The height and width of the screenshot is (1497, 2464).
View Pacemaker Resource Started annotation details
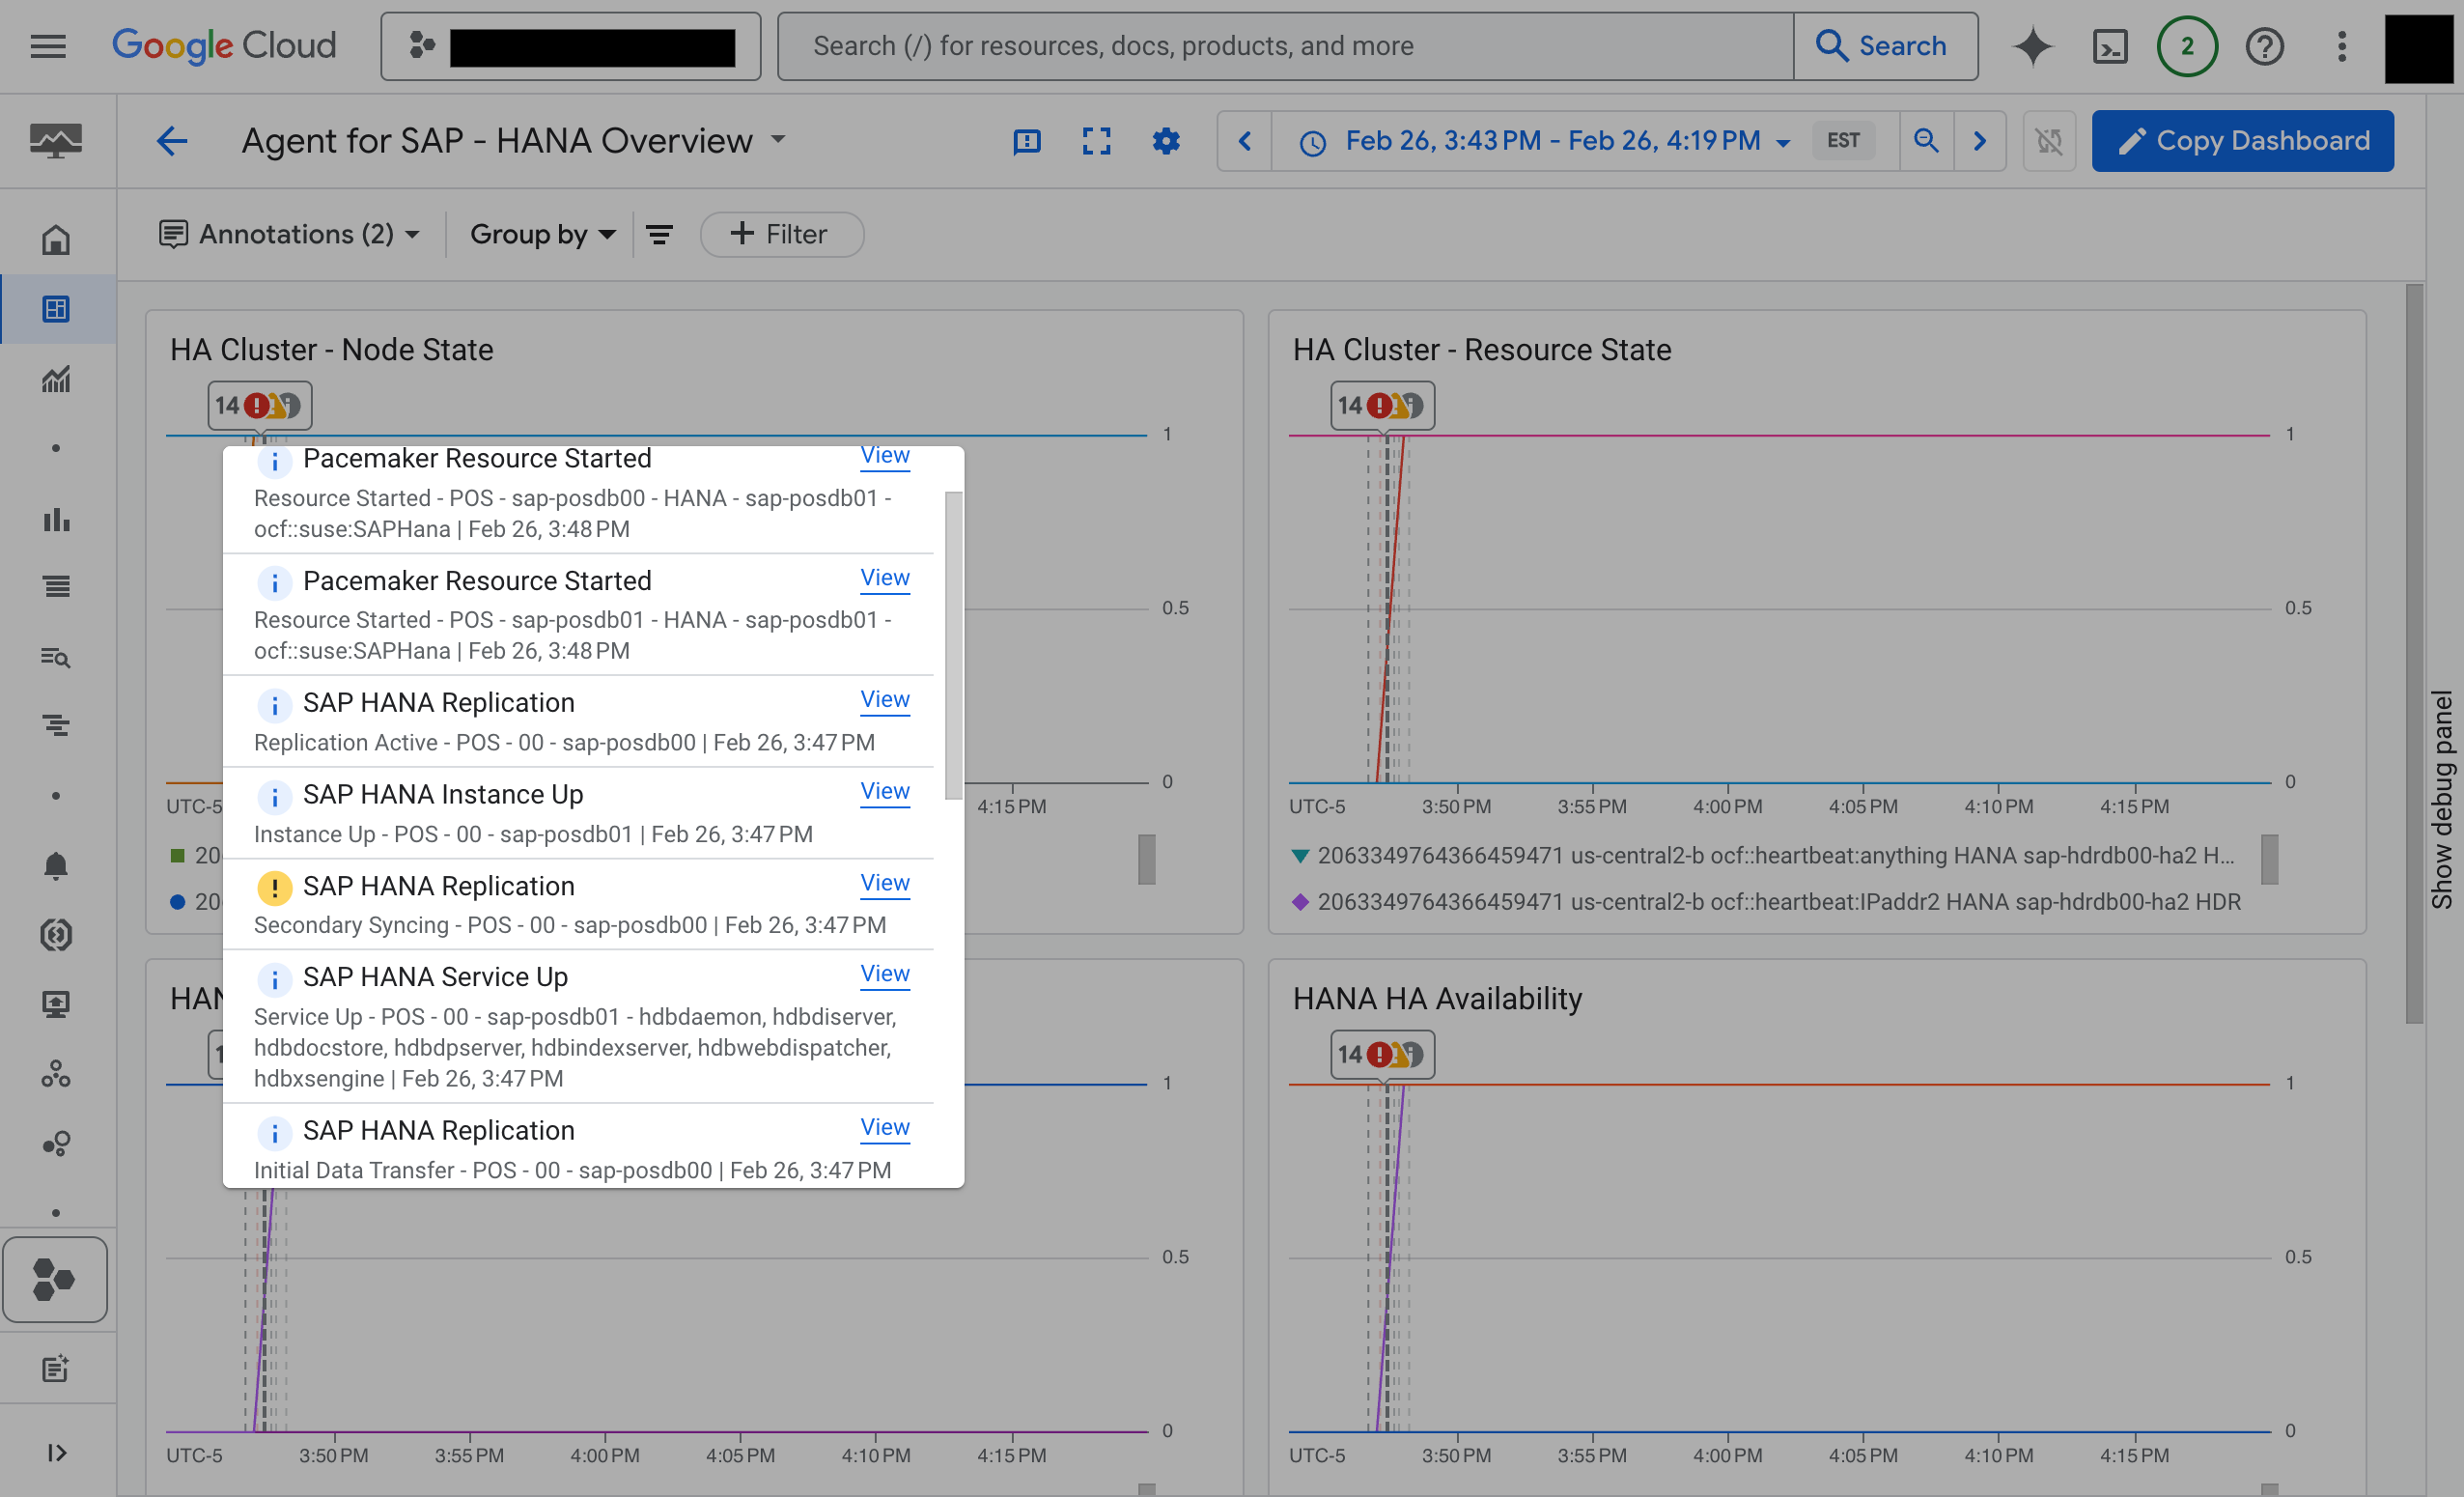[x=883, y=456]
